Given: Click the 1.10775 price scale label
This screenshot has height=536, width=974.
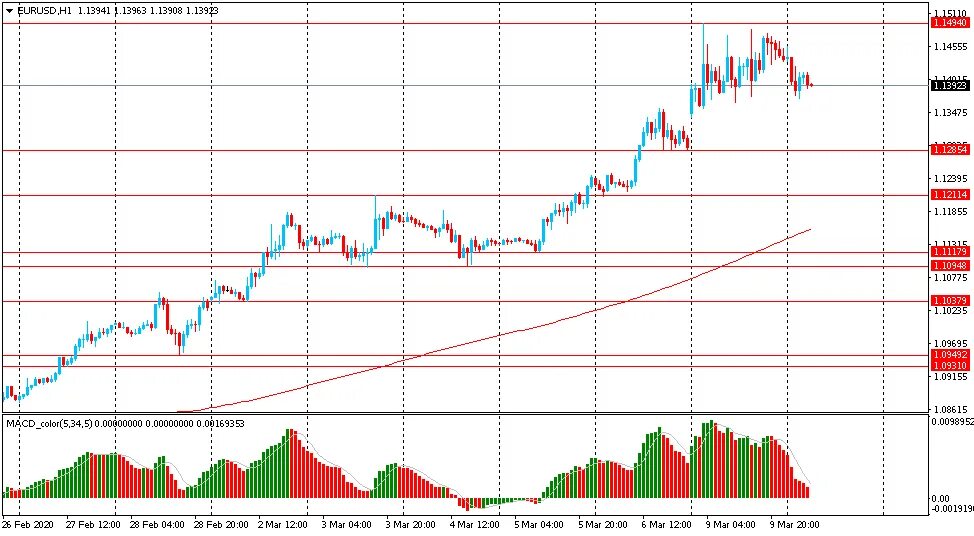Looking at the screenshot, I should (x=950, y=278).
